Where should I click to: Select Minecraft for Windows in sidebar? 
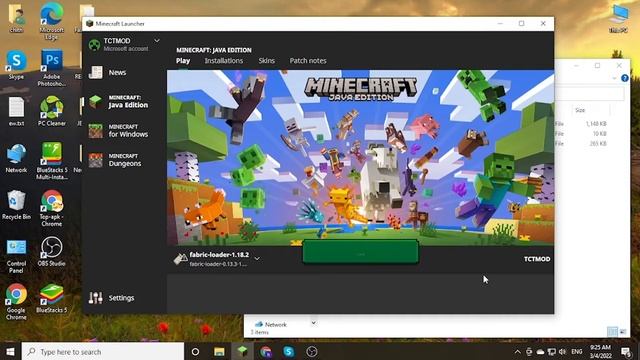pos(120,131)
